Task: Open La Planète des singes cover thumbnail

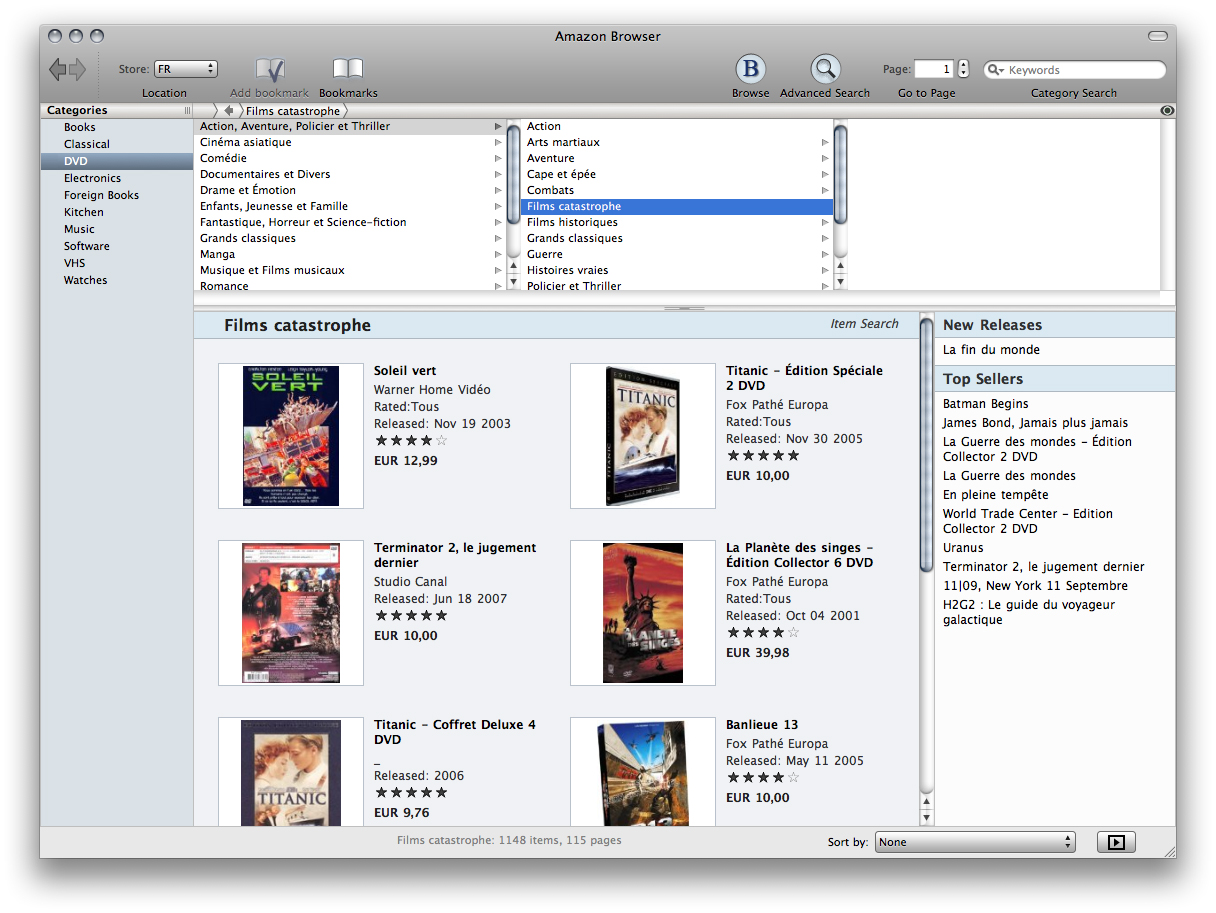Action: click(x=643, y=613)
